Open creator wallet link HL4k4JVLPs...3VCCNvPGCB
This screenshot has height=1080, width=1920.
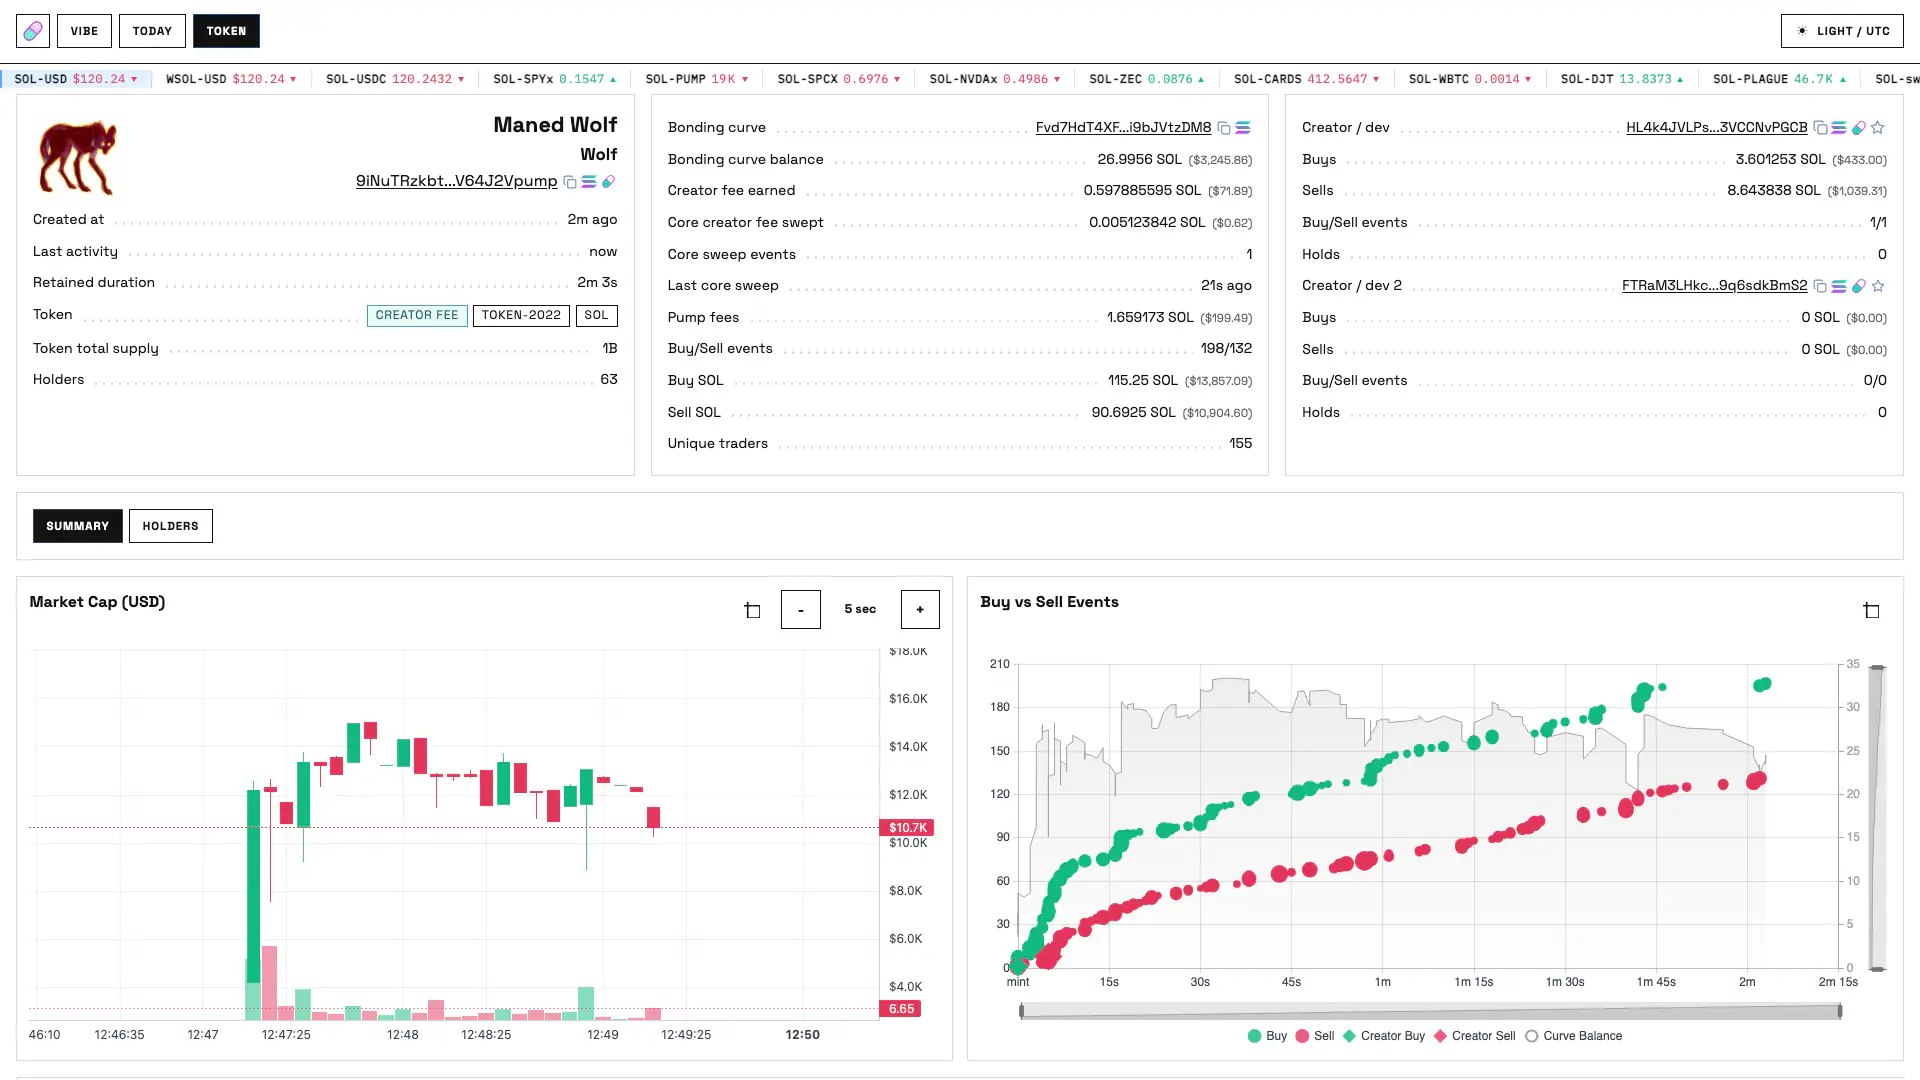[x=1716, y=127]
